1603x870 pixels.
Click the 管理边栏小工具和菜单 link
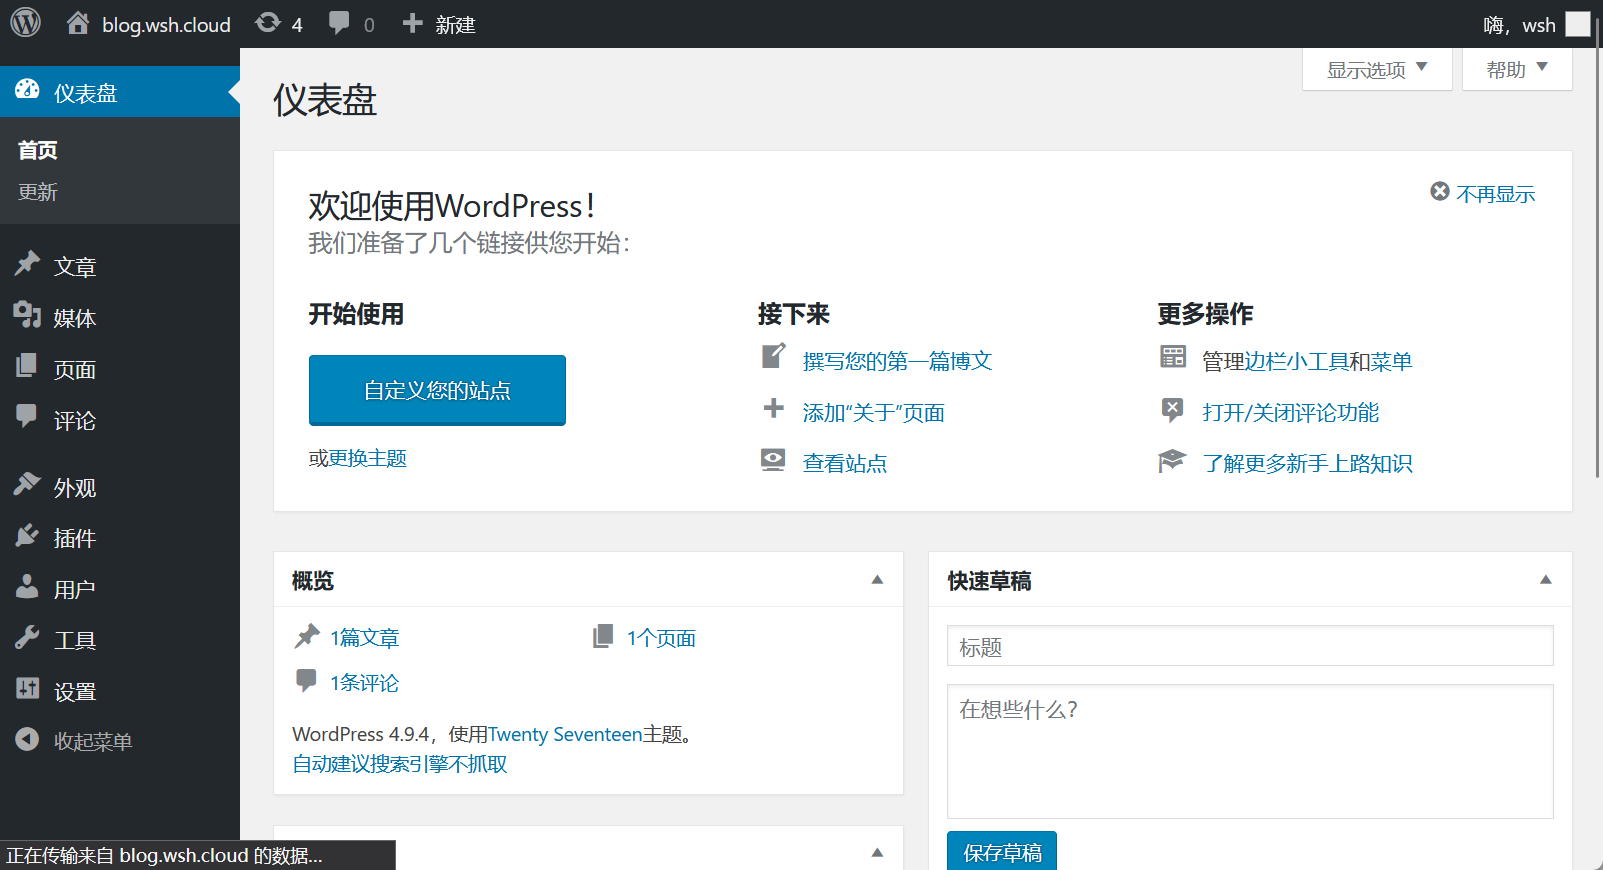coord(1307,361)
